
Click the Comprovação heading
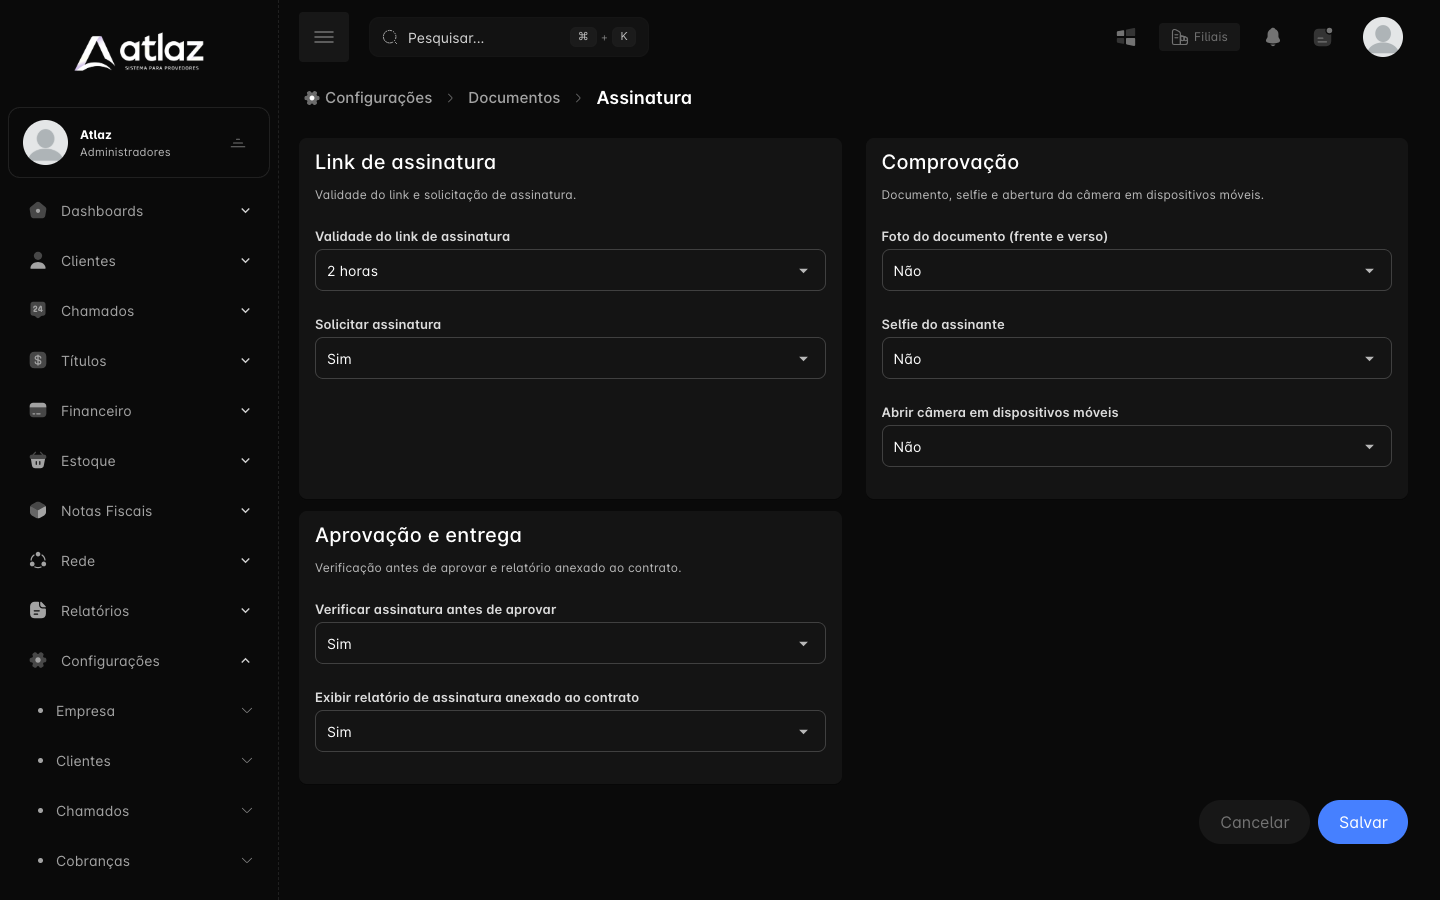[950, 162]
